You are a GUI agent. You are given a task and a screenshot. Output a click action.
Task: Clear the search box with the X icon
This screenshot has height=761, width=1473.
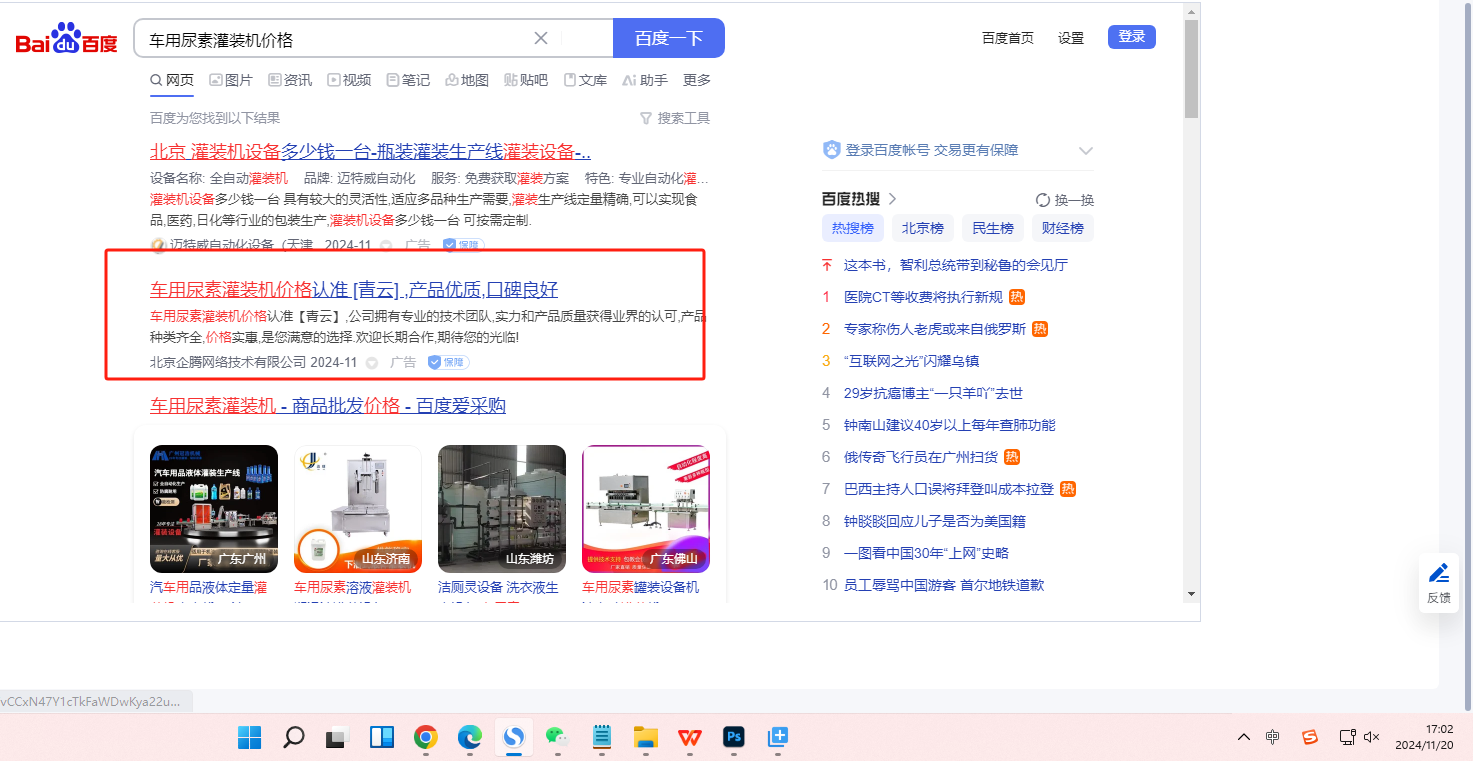click(541, 38)
